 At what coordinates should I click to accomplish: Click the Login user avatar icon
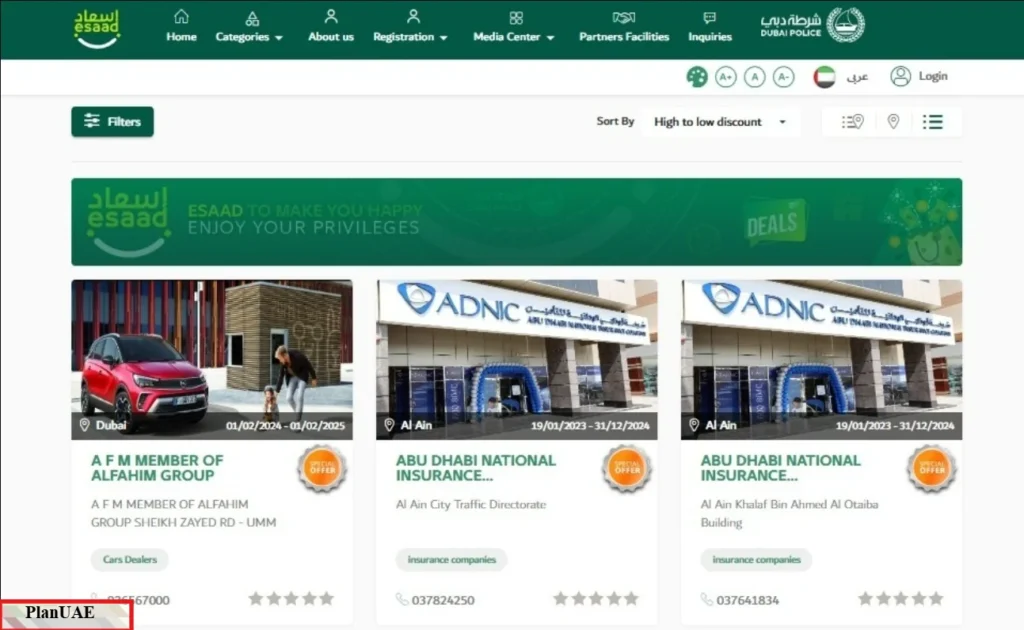[901, 76]
